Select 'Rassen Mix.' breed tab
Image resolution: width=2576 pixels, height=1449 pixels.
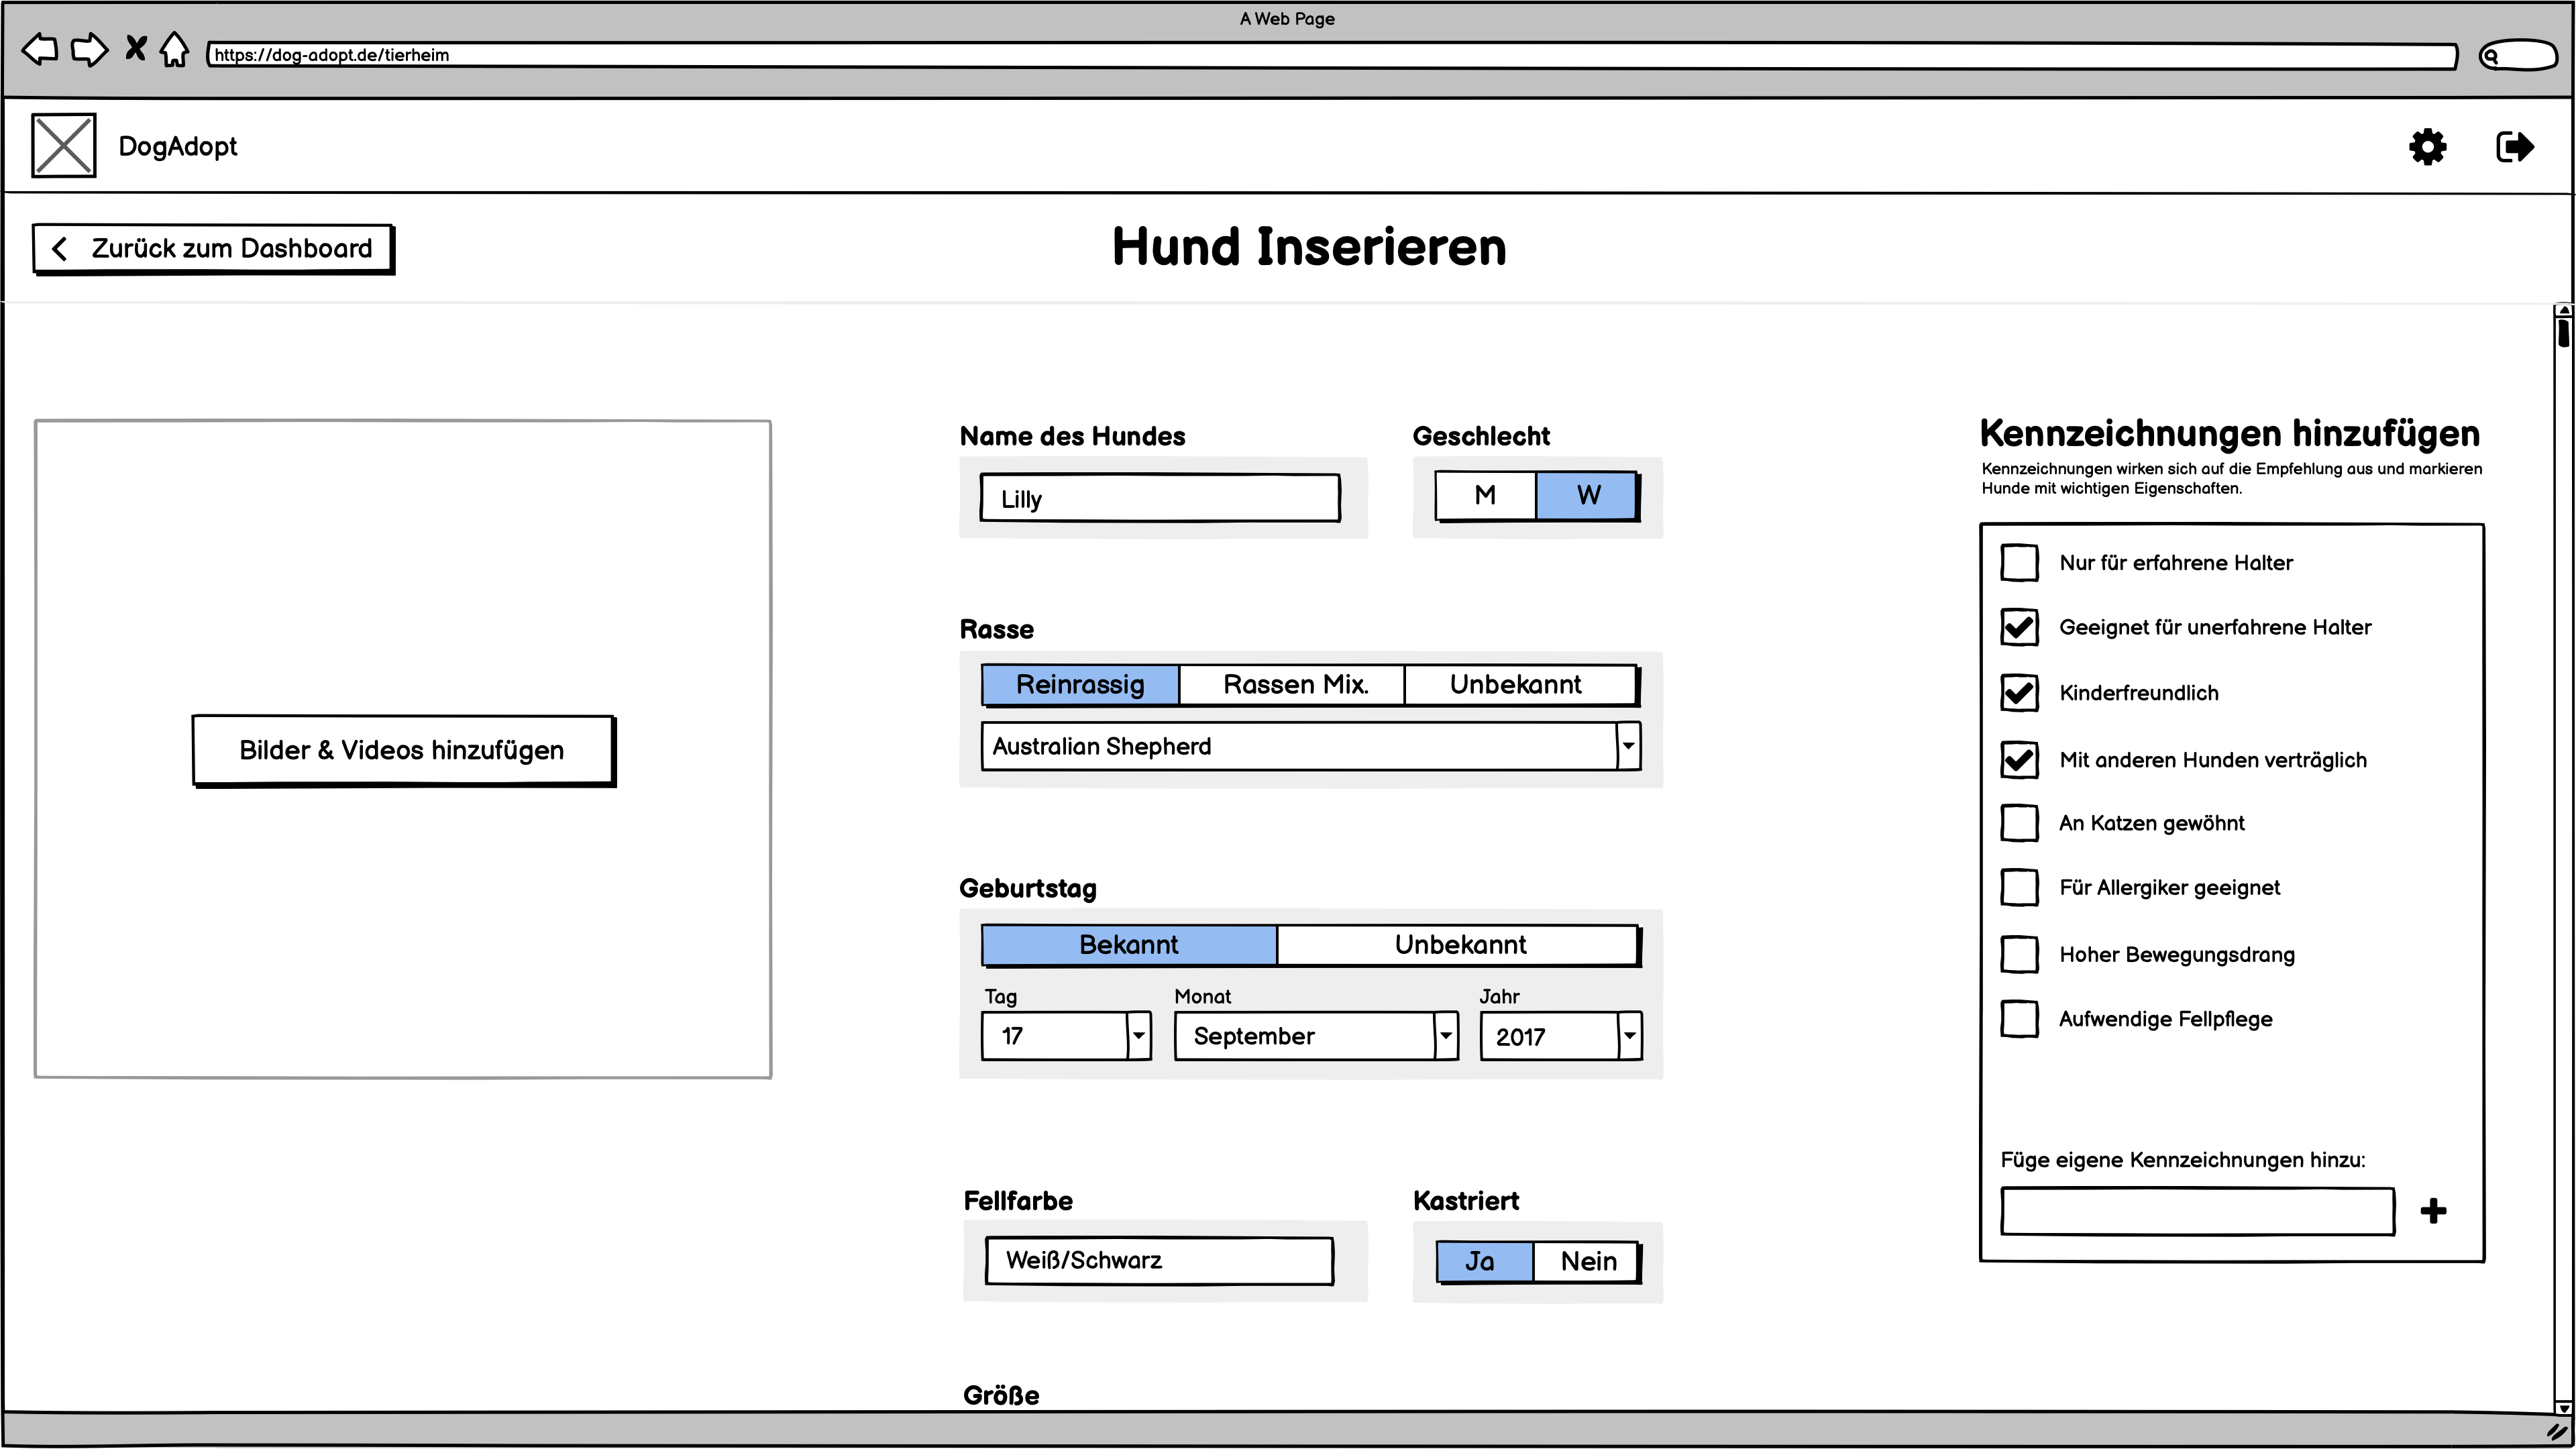coord(1297,685)
